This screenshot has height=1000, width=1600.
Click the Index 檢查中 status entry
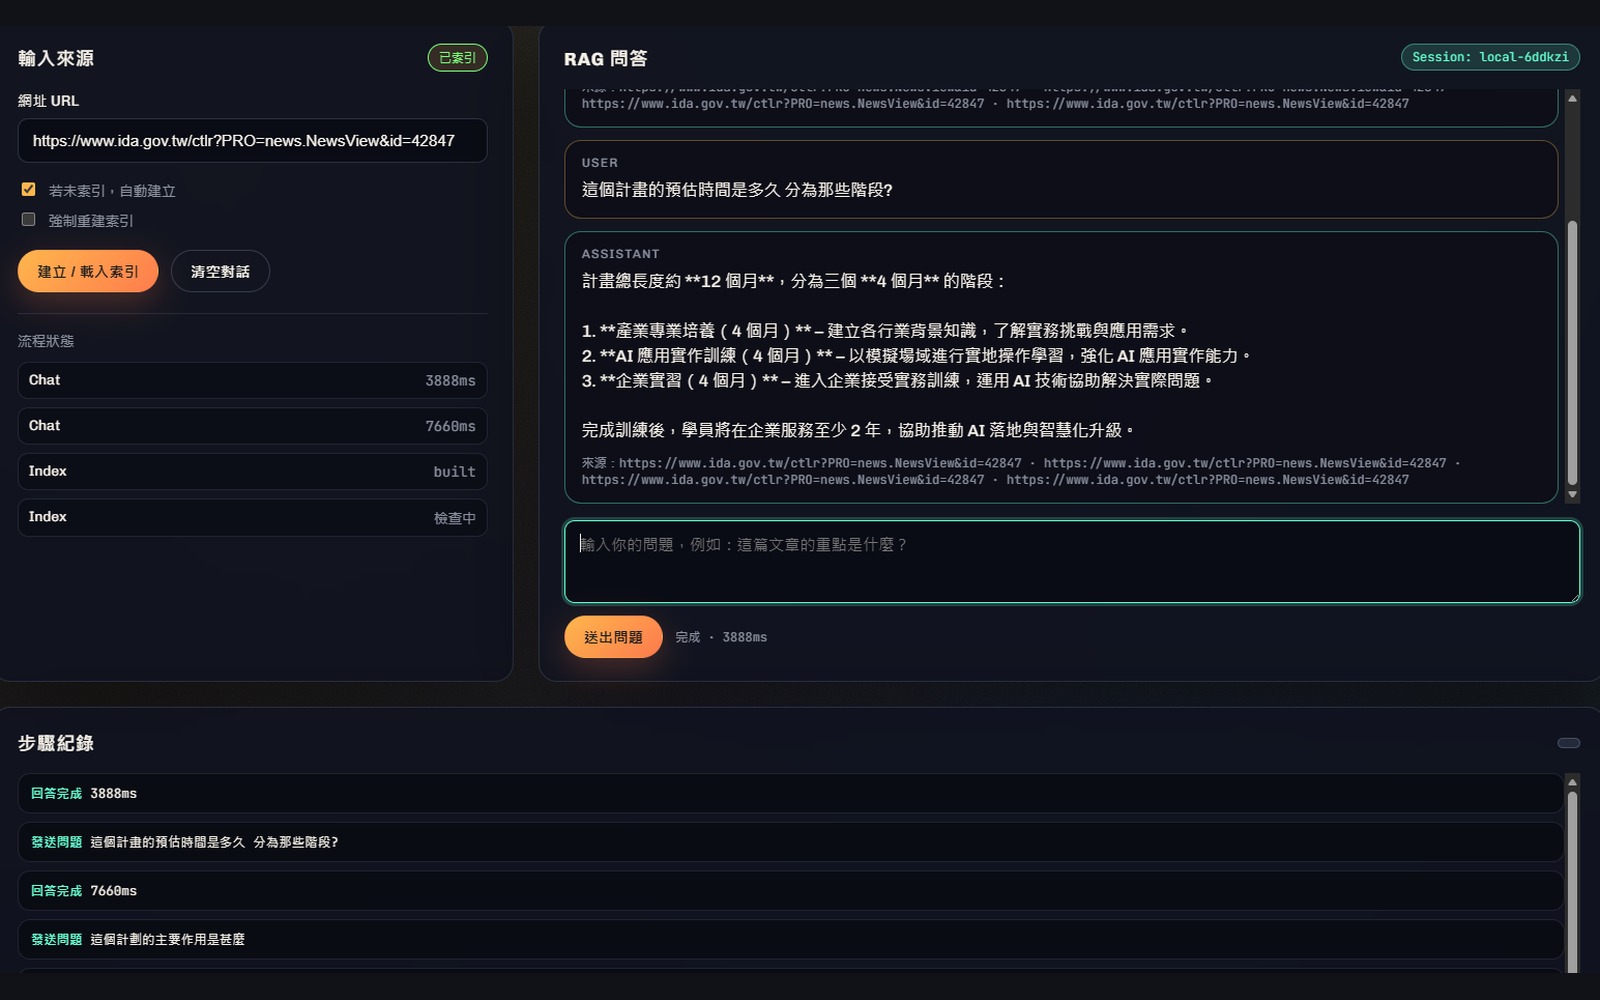[x=252, y=517]
